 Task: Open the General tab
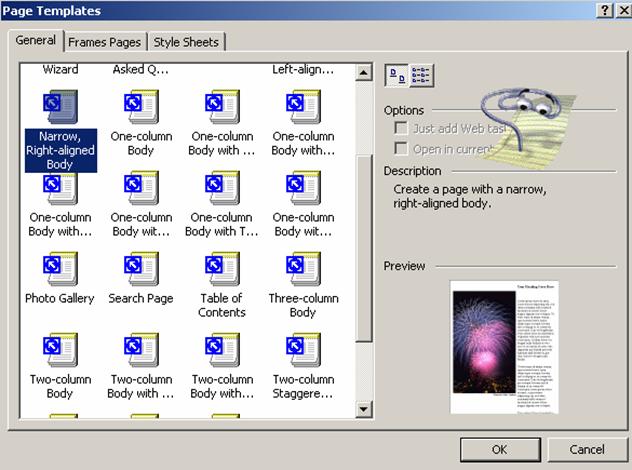click(36, 41)
